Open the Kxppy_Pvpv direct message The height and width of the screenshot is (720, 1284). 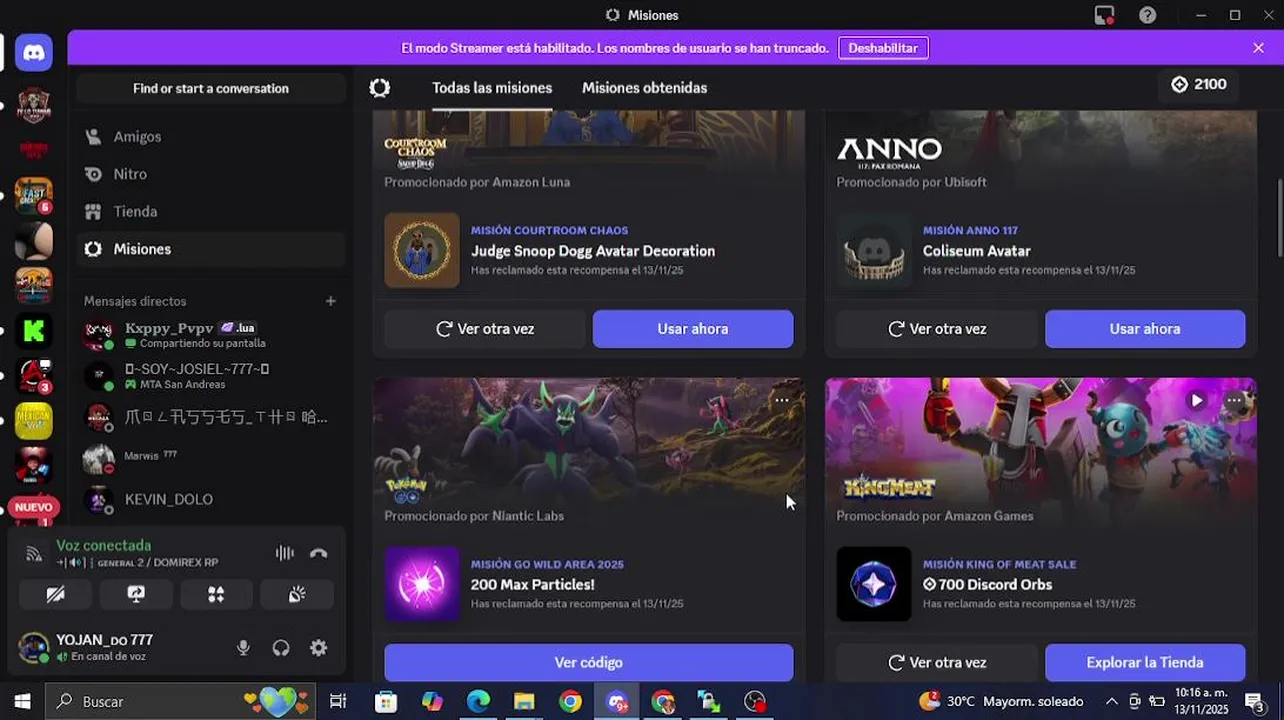[211, 335]
